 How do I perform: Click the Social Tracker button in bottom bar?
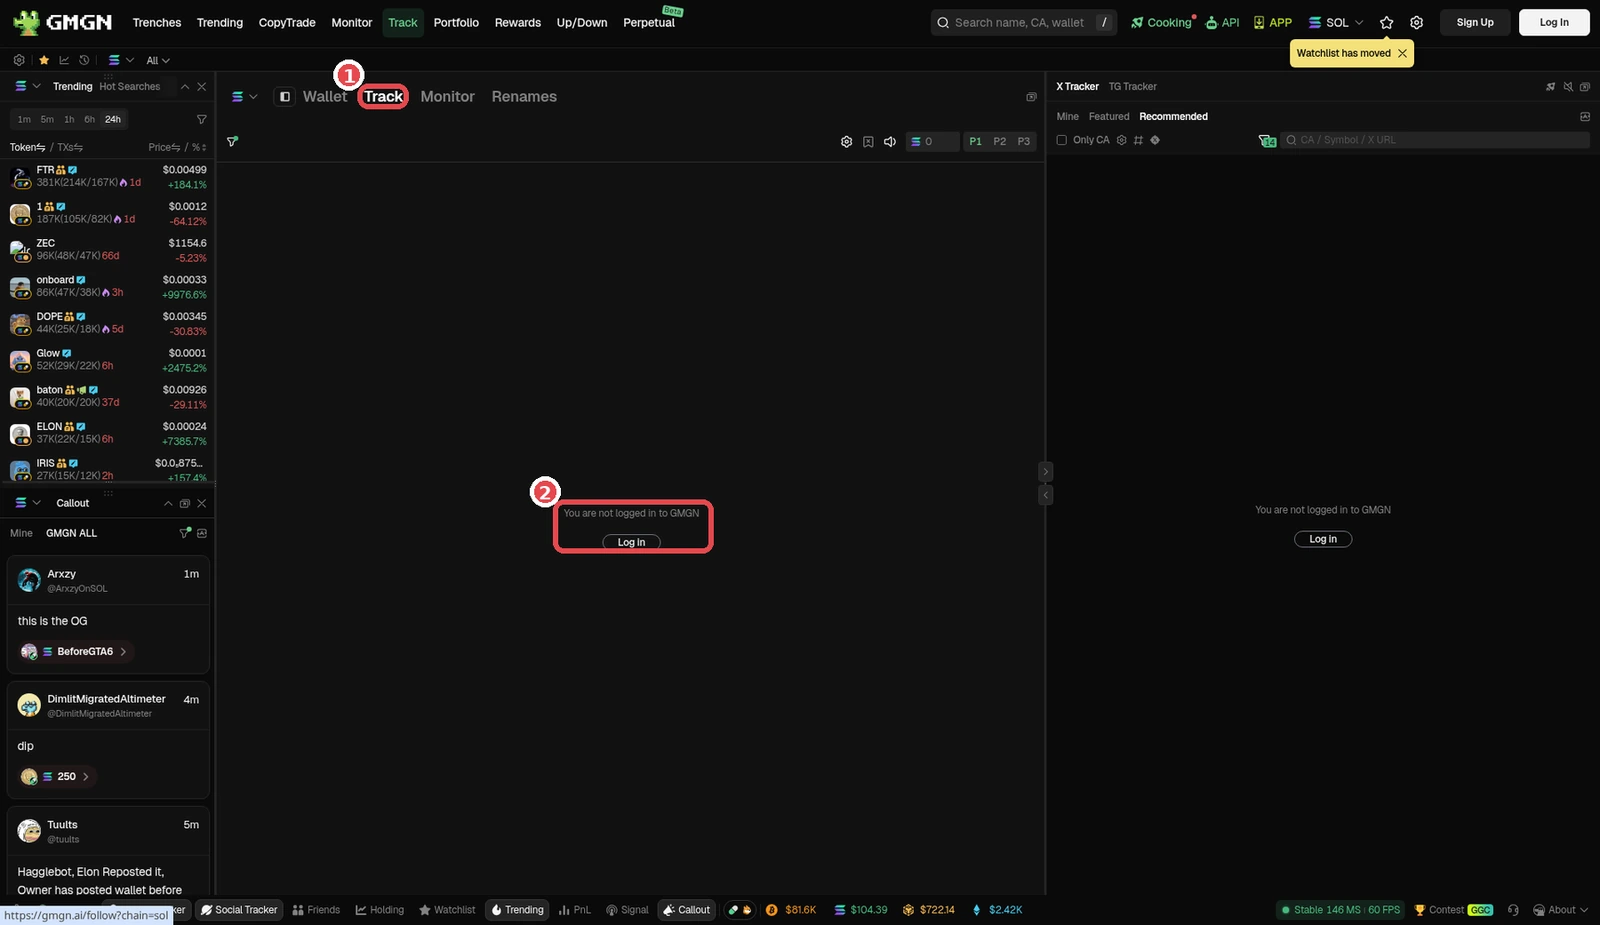tap(238, 910)
